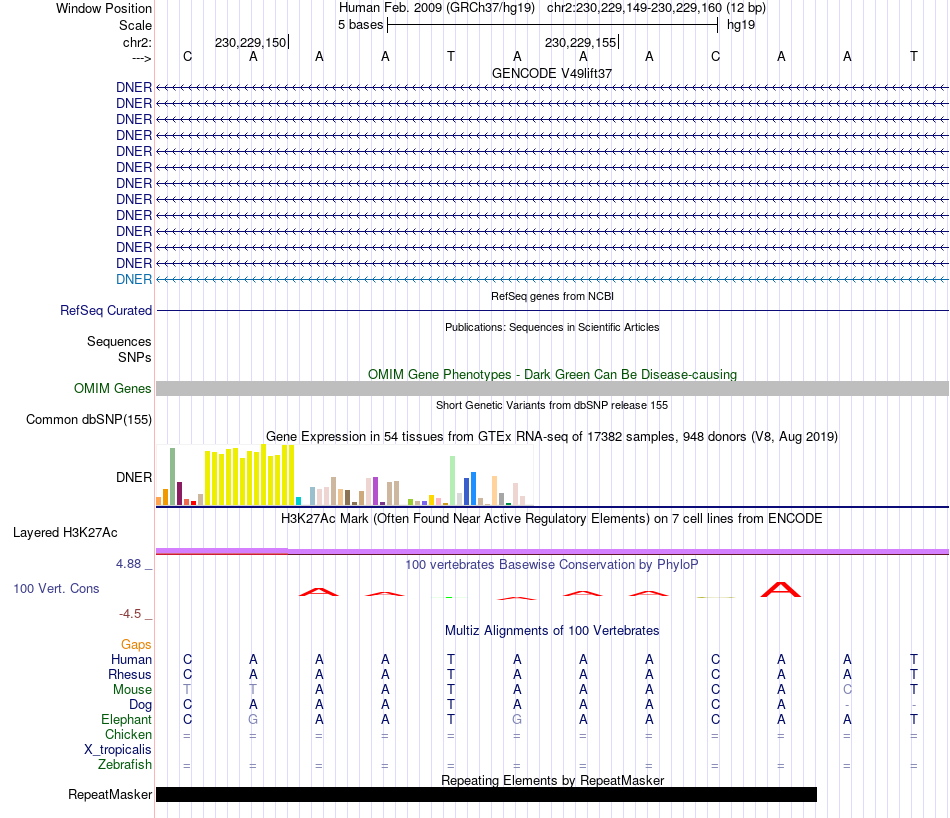The image size is (950, 818).
Task: Click the black RepeatMasker element bar
Action: 487,794
